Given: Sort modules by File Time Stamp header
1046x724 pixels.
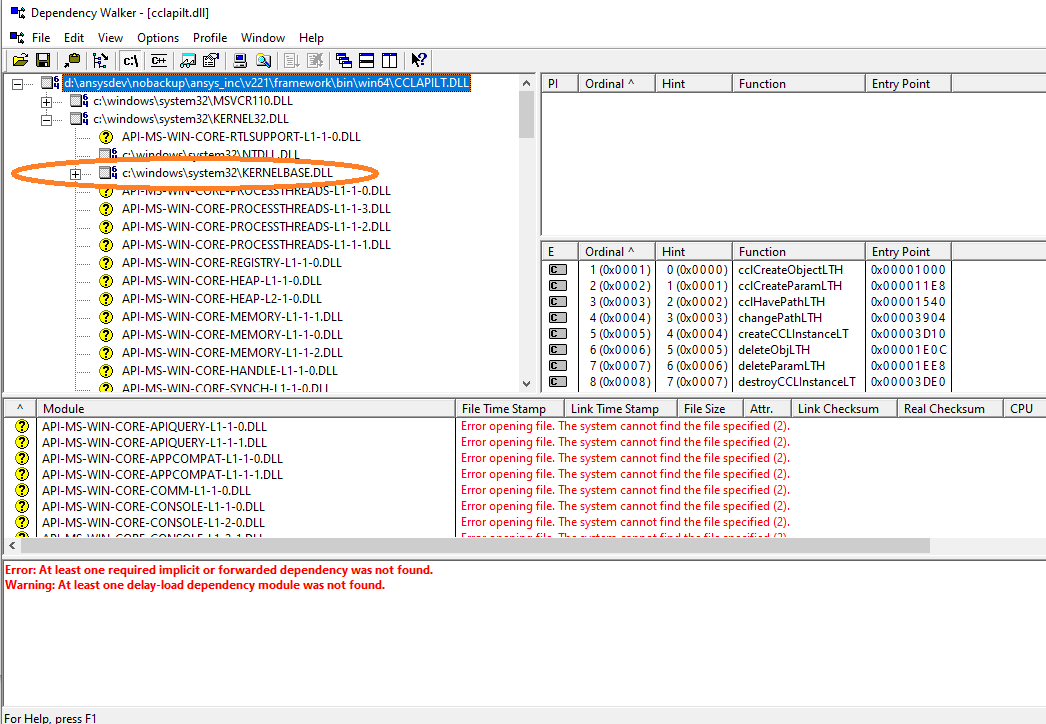Looking at the screenshot, I should pyautogui.click(x=510, y=408).
